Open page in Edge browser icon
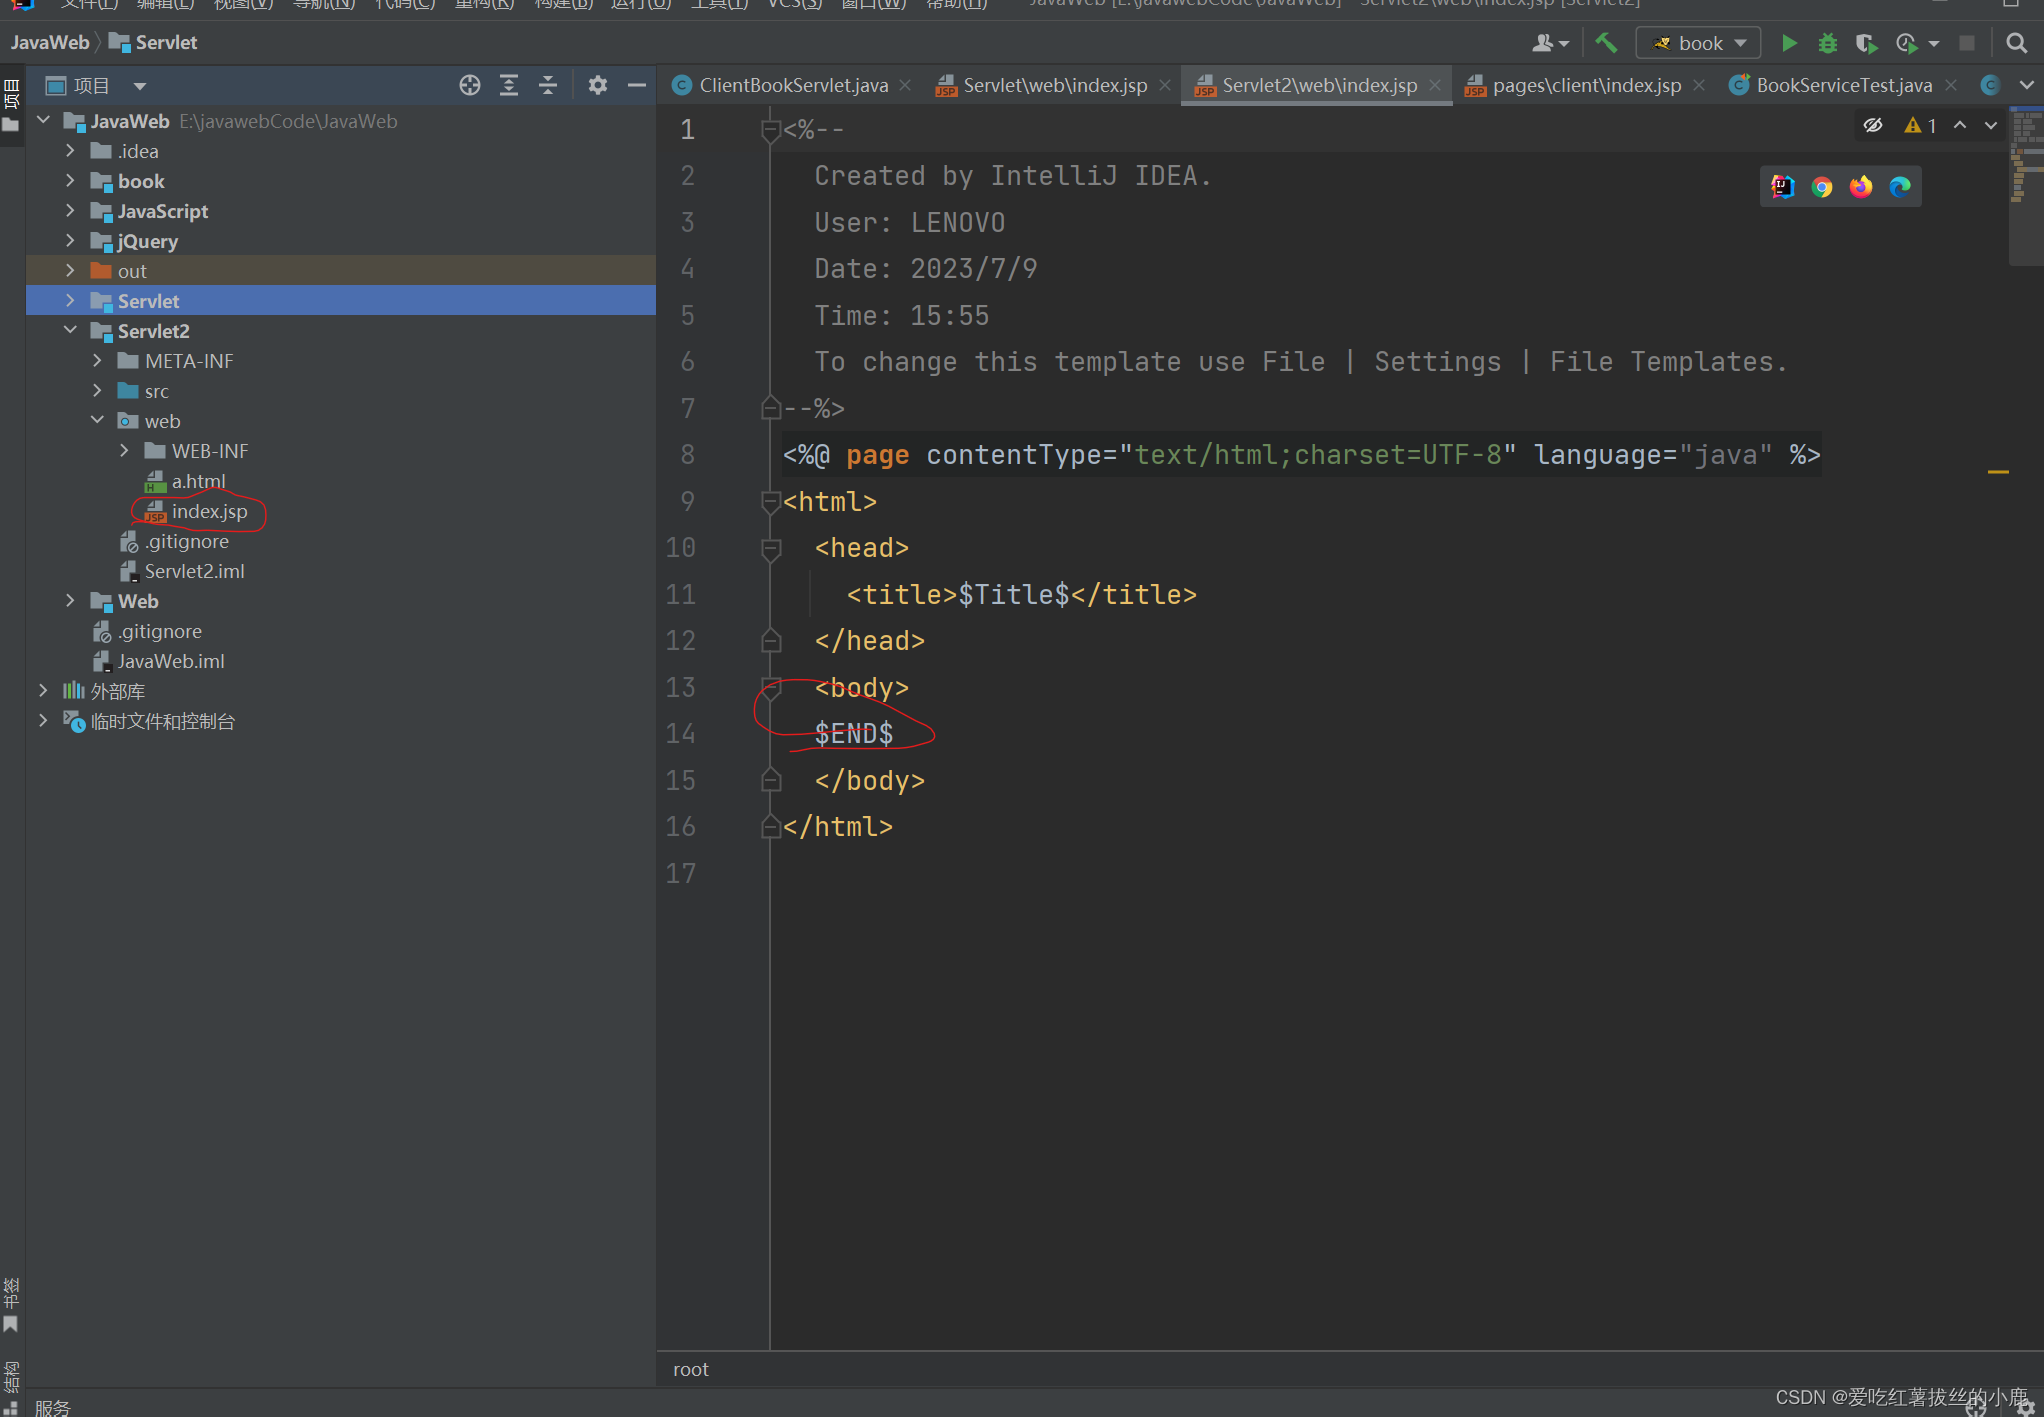Image resolution: width=2044 pixels, height=1417 pixels. coord(1899,187)
